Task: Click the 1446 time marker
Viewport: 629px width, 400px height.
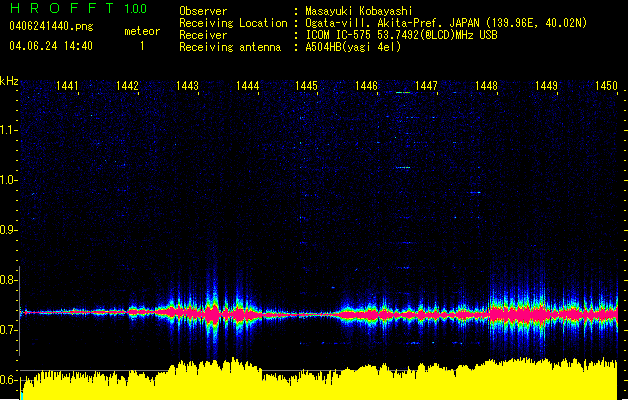Action: (366, 86)
